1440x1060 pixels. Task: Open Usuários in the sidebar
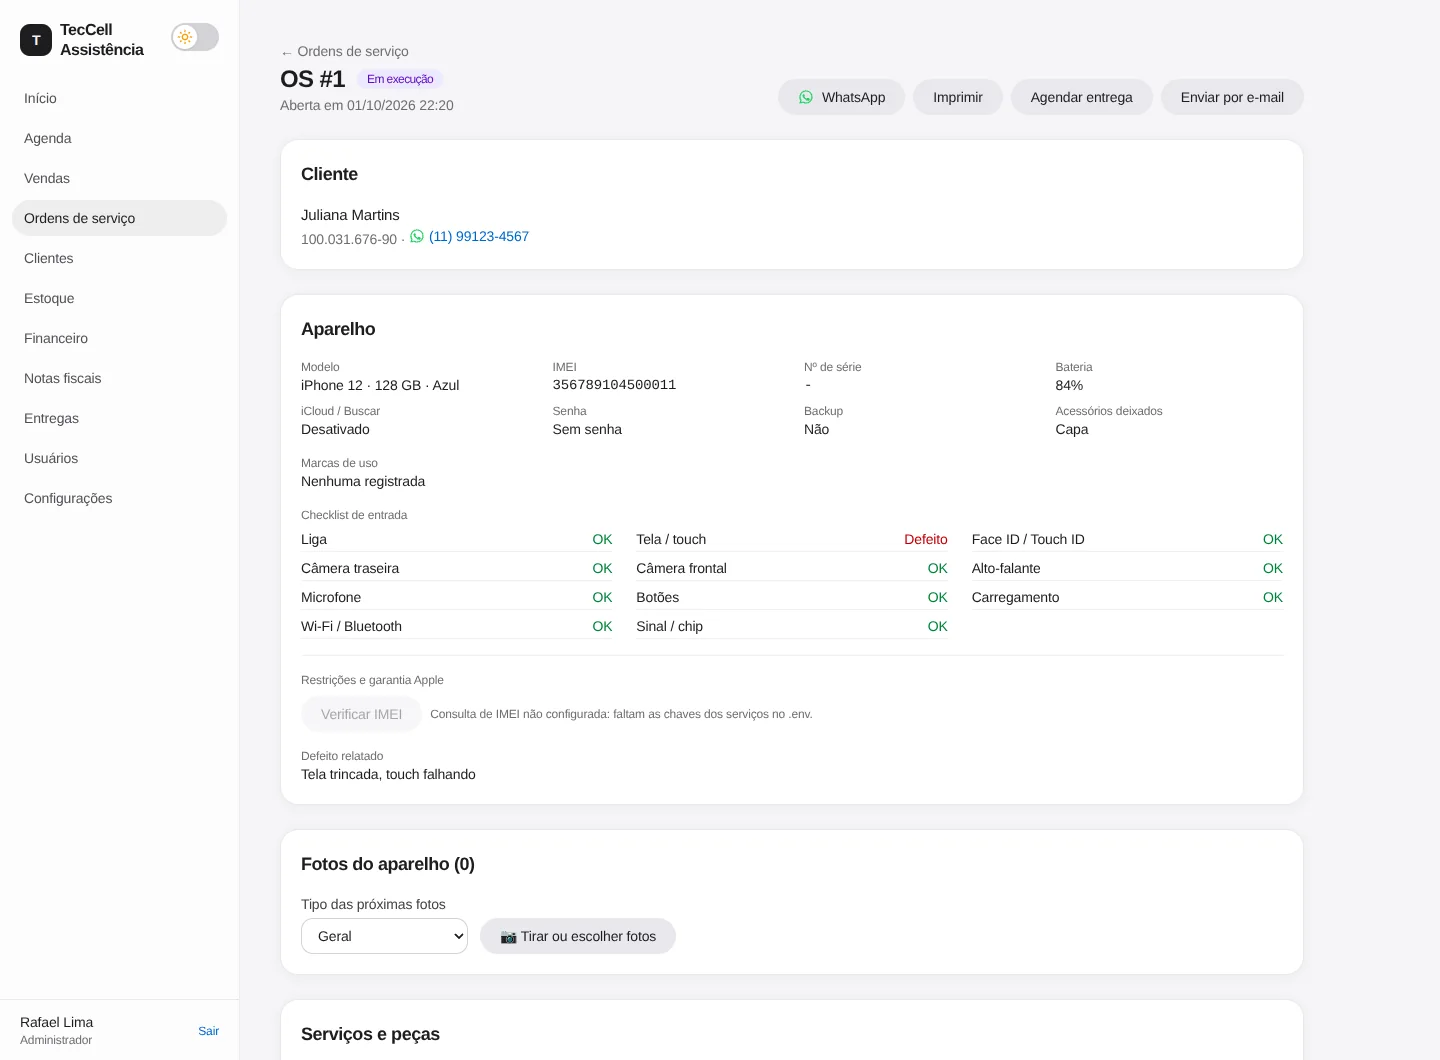tap(119, 458)
